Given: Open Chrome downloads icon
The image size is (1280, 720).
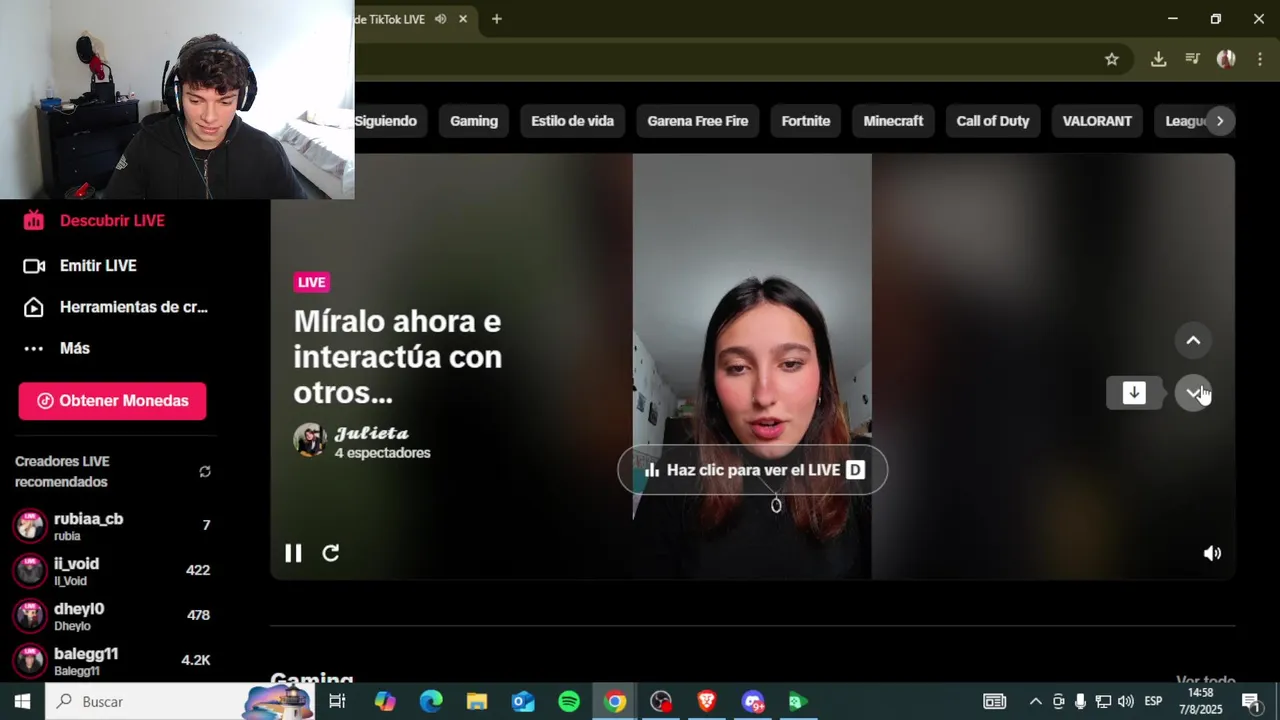Looking at the screenshot, I should tap(1158, 59).
